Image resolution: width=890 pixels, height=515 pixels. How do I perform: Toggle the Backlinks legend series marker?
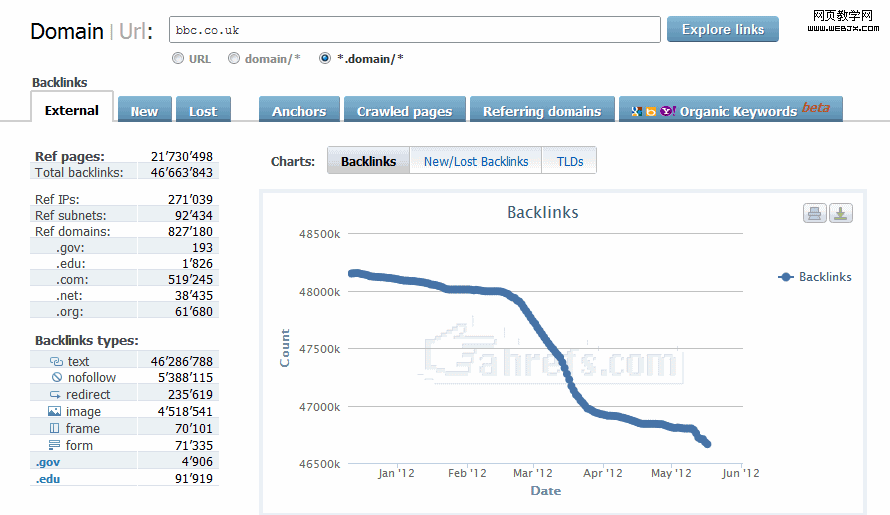[786, 277]
